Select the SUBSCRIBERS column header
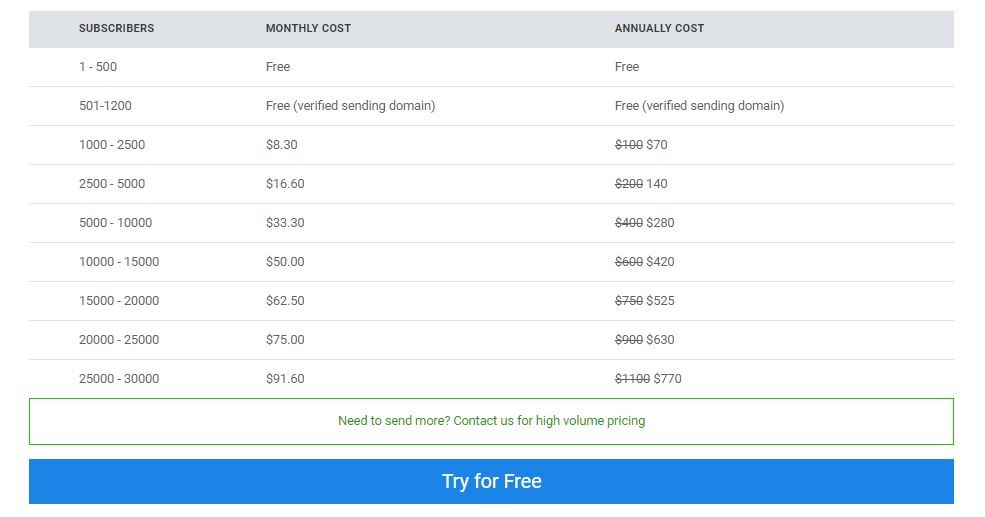The height and width of the screenshot is (517, 985). tap(116, 28)
